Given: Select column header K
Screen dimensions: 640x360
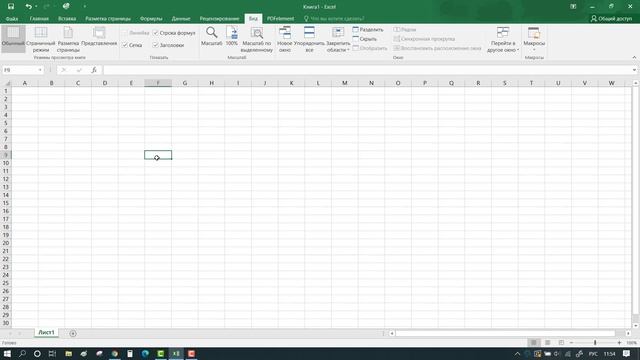Looking at the screenshot, I should pos(291,83).
